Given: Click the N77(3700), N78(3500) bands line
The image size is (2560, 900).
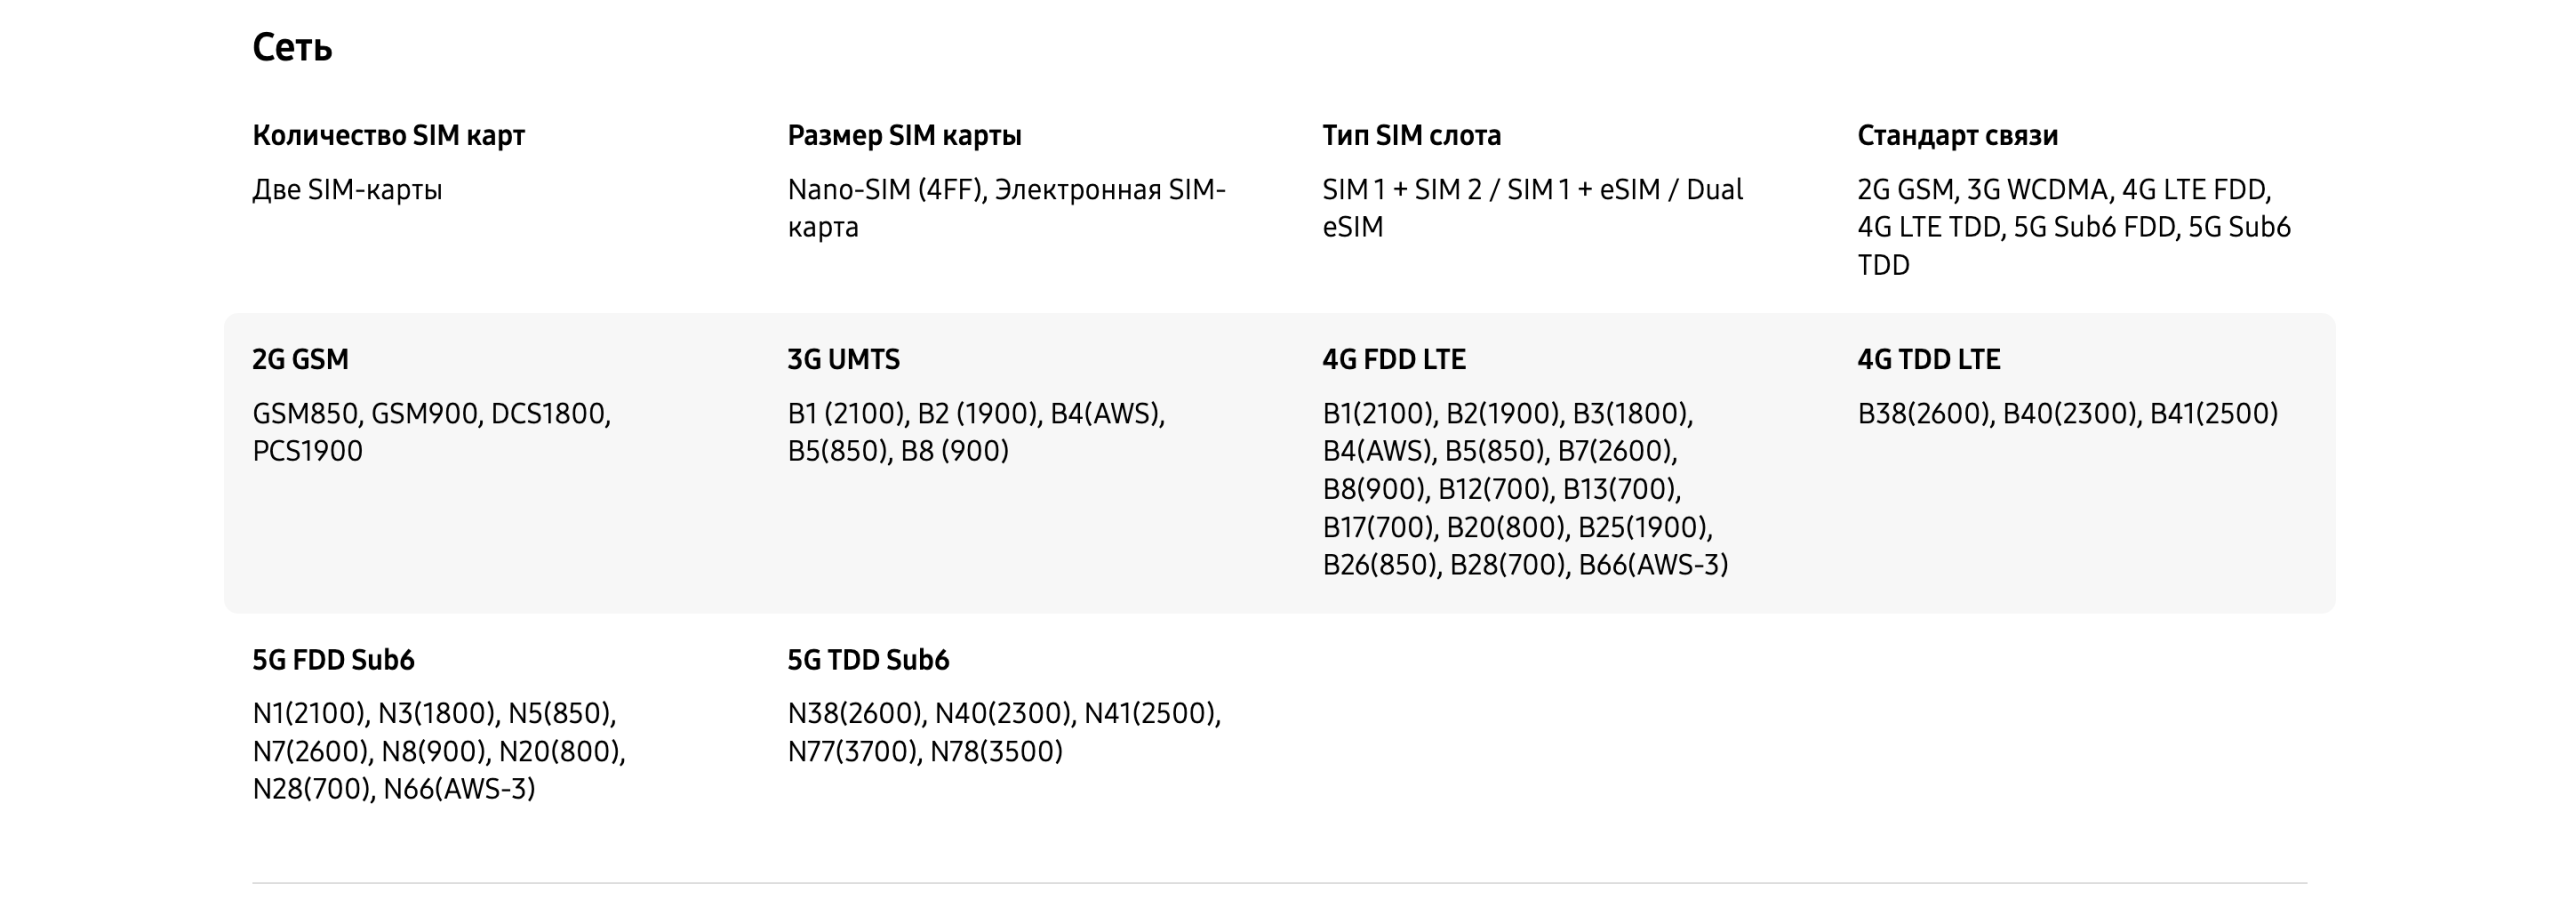Looking at the screenshot, I should 924,751.
